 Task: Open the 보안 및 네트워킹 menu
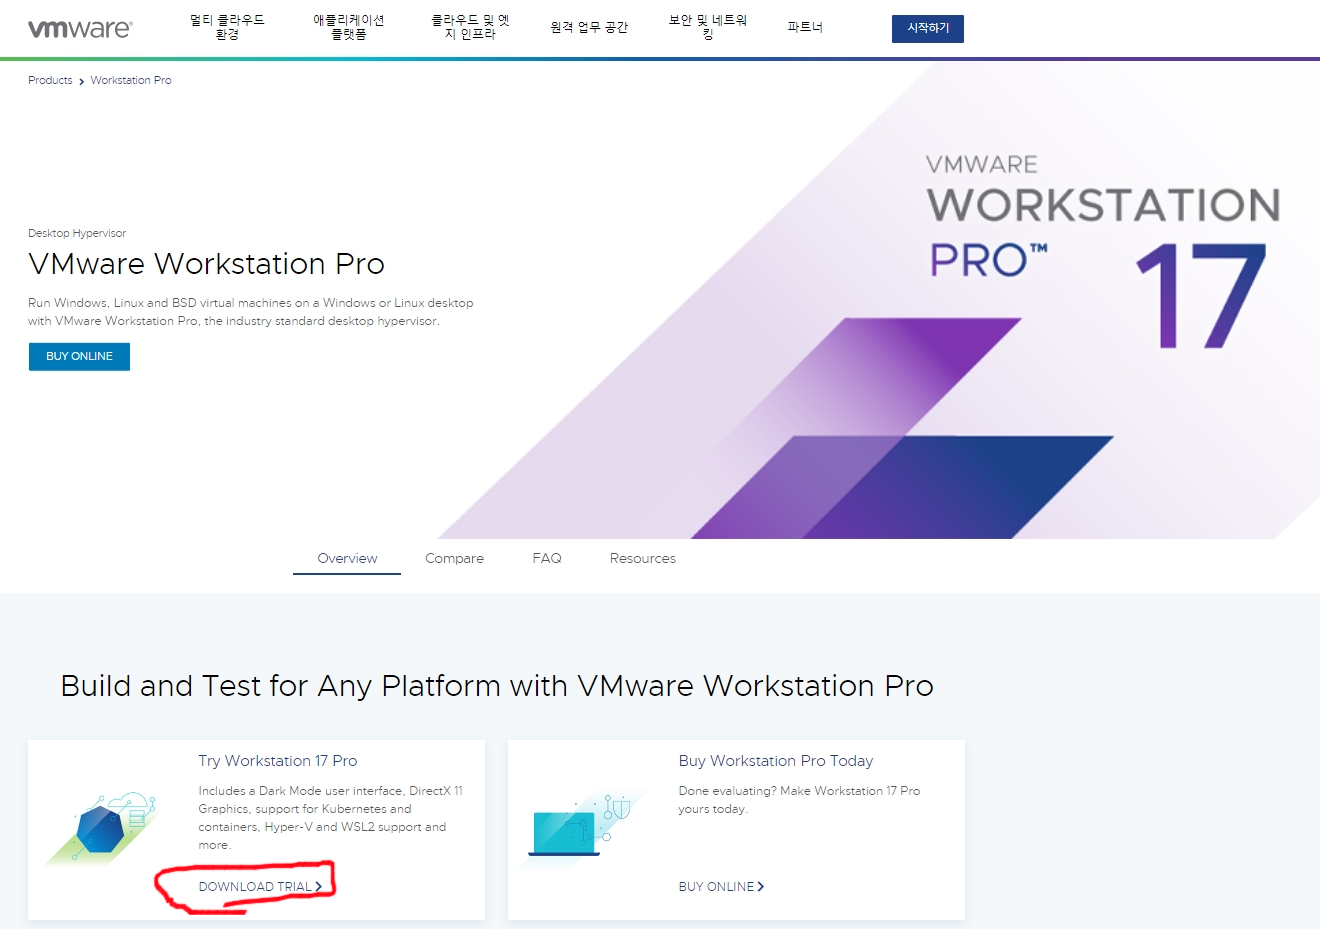708,27
